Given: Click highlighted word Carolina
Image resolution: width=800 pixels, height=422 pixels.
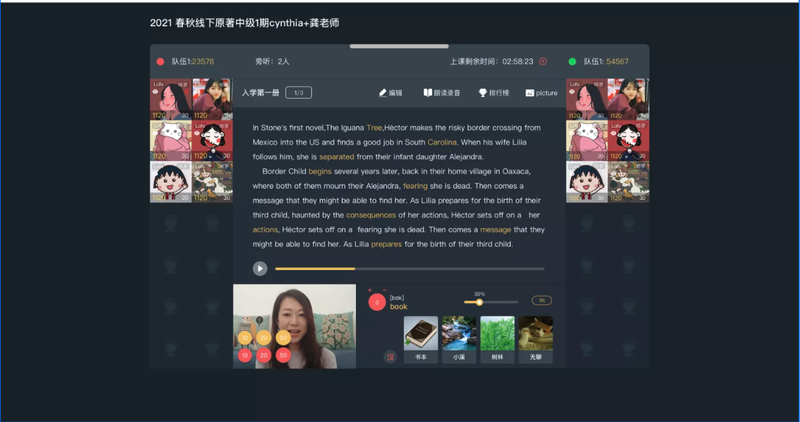Looking at the screenshot, I should pyautogui.click(x=442, y=142).
